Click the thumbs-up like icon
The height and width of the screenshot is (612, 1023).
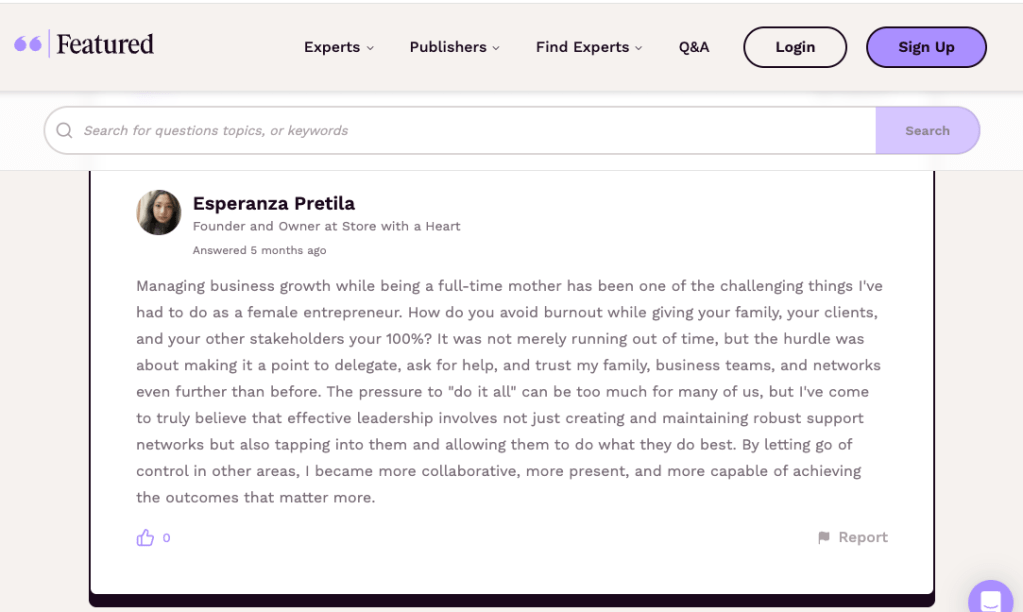point(146,538)
